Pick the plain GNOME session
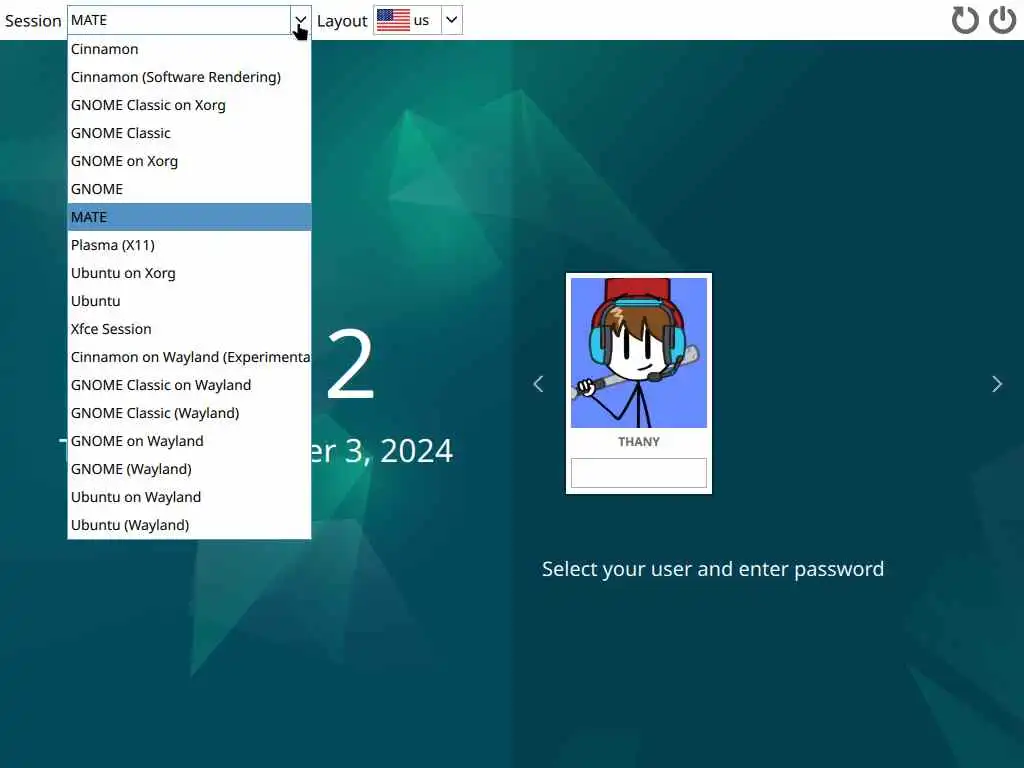 (189, 189)
